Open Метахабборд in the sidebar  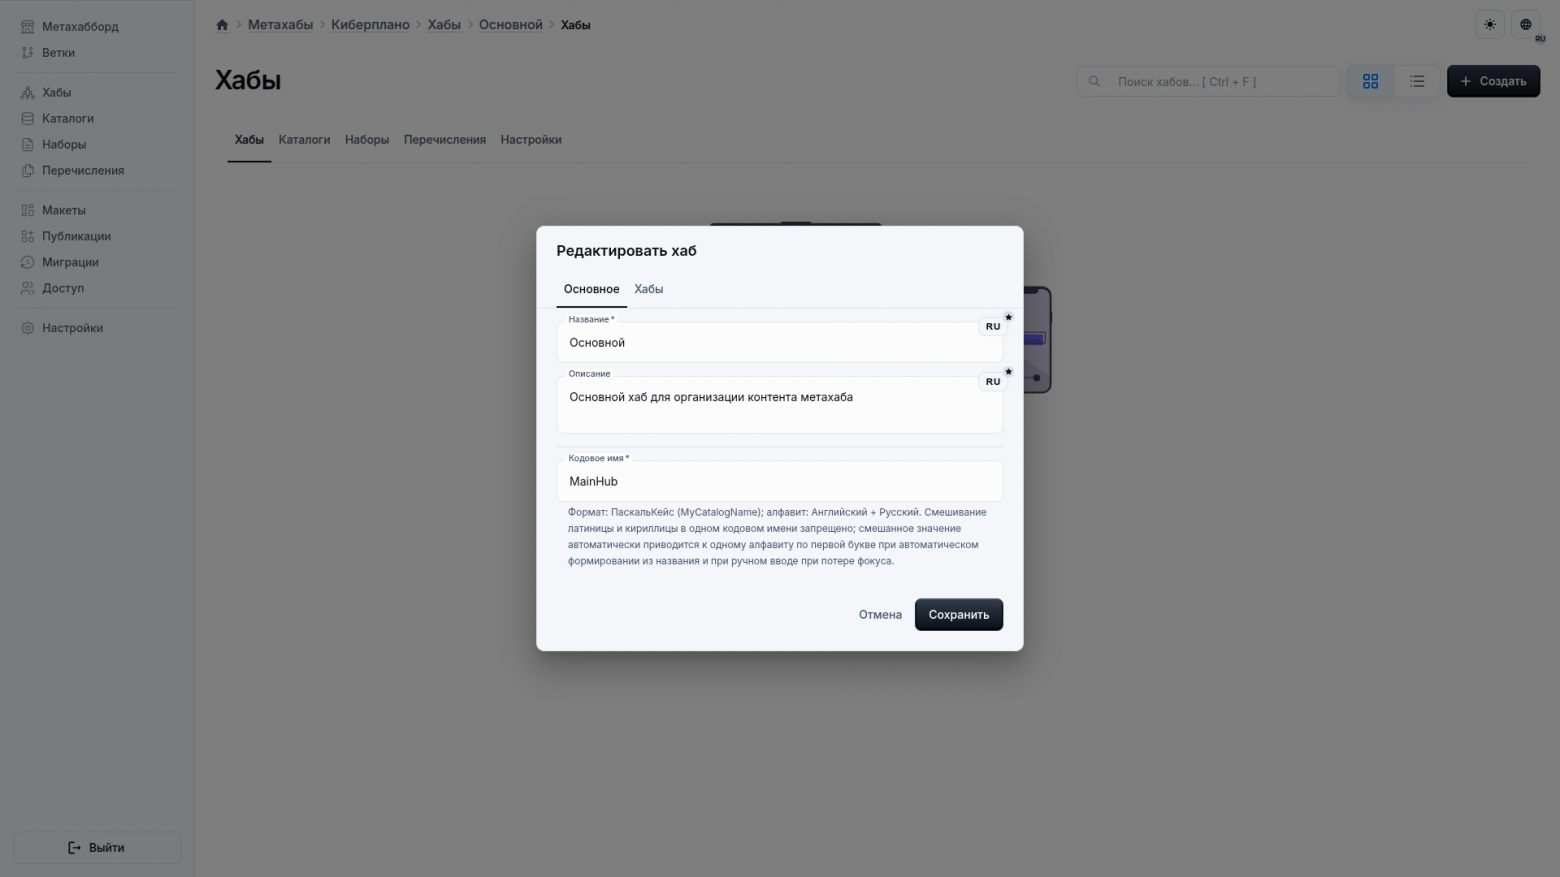point(80,27)
